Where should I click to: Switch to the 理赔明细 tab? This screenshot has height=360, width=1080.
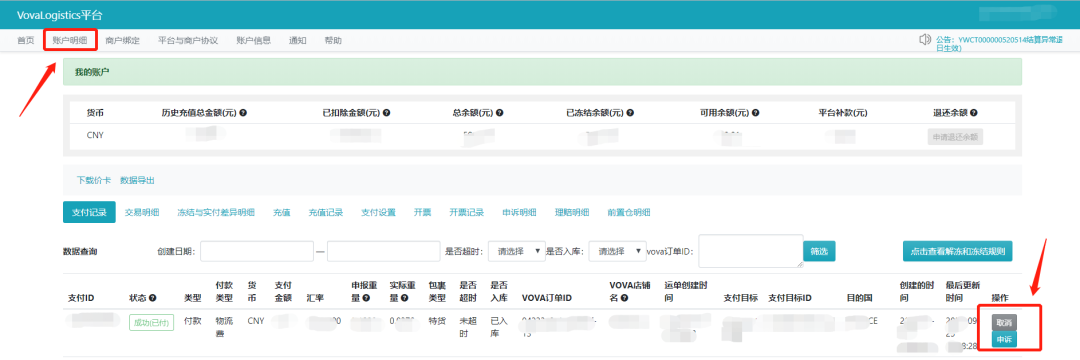point(572,212)
